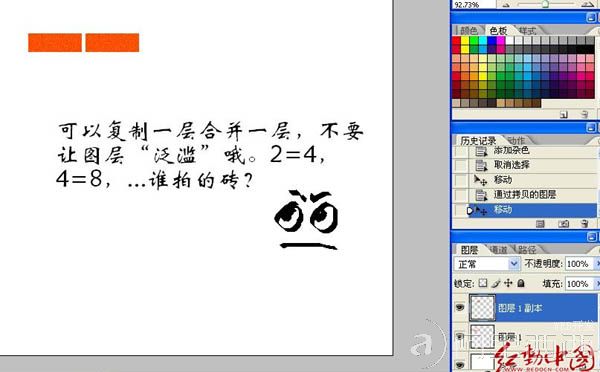
Task: Switch to the 颜色 (Color) tab
Action: coord(469,30)
